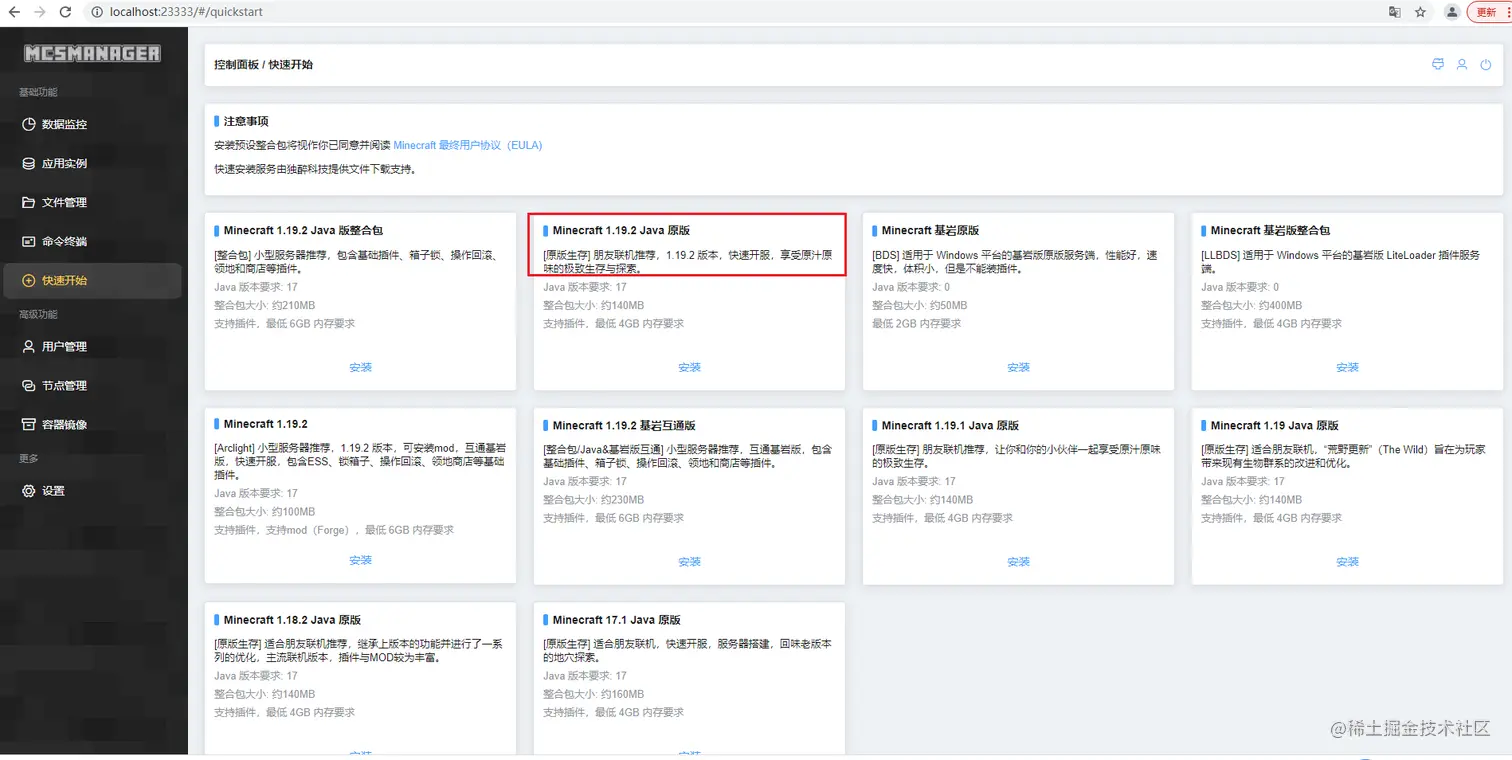Click the 高级功能 sidebar section label
Viewport: 1512px width, 760px height.
coord(38,314)
